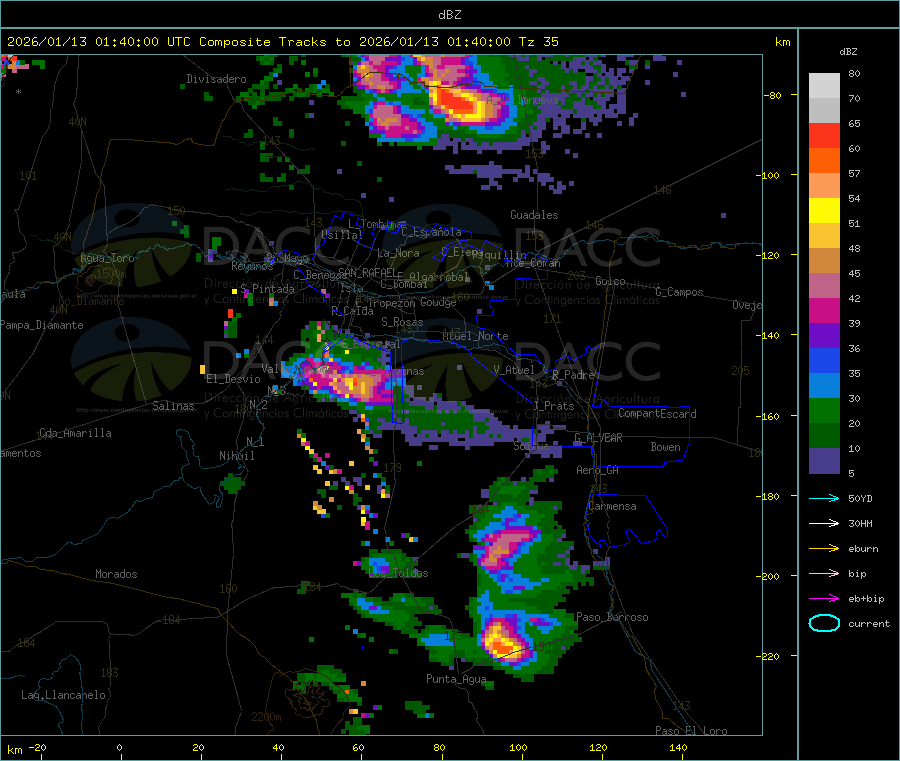The image size is (900, 761).
Task: Click the -160 km vertical axis tick label
Action: pyautogui.click(x=770, y=416)
